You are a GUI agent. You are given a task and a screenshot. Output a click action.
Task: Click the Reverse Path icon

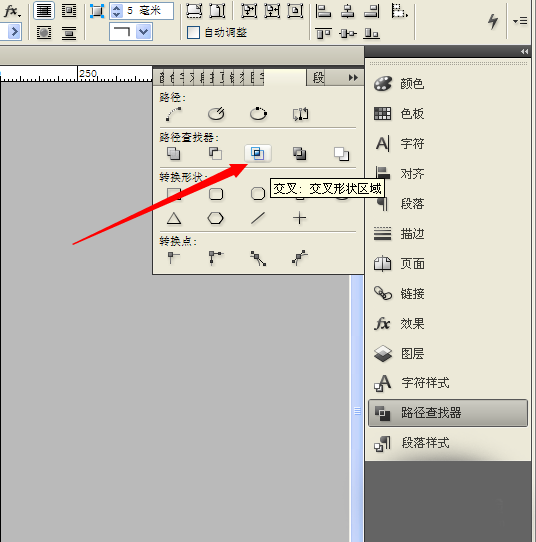pos(301,114)
